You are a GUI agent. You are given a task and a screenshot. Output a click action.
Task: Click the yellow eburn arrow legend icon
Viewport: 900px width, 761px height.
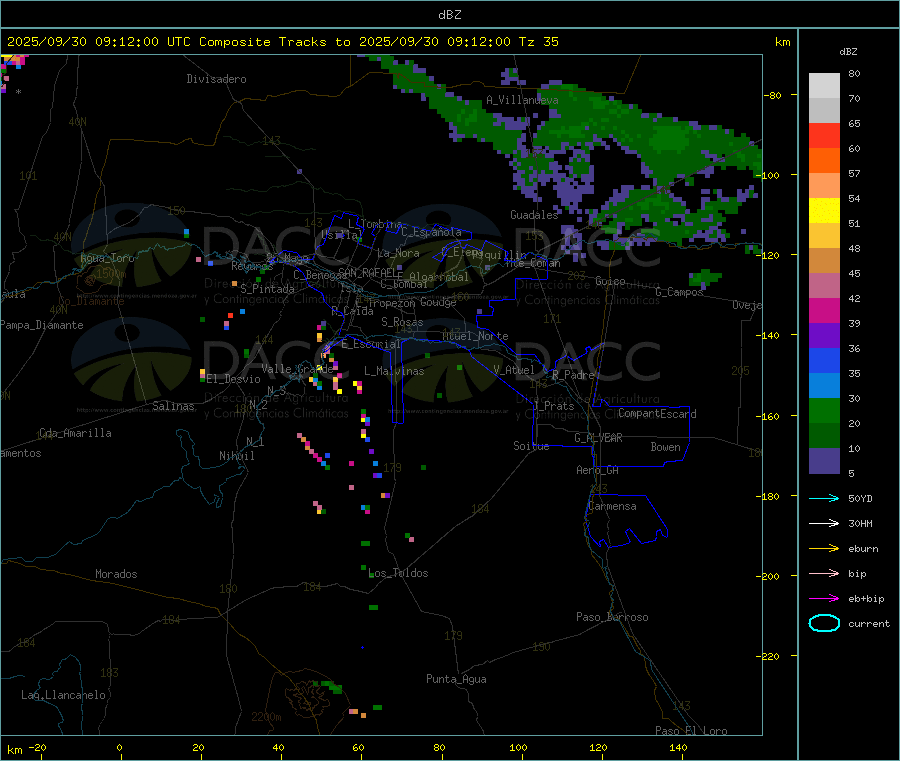point(824,549)
